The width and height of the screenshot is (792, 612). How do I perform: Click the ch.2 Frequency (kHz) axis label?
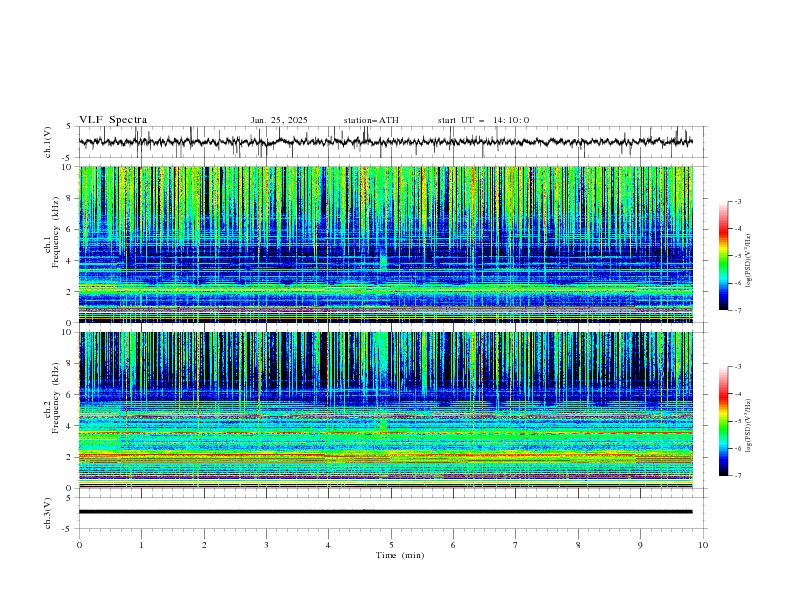pyautogui.click(x=52, y=398)
